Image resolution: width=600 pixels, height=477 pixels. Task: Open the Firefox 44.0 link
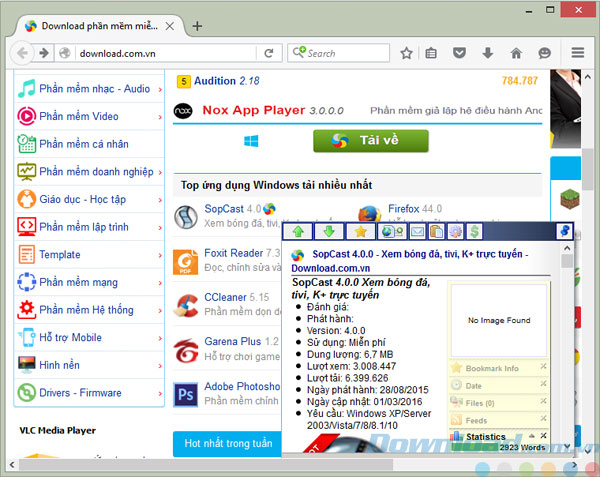coord(415,209)
